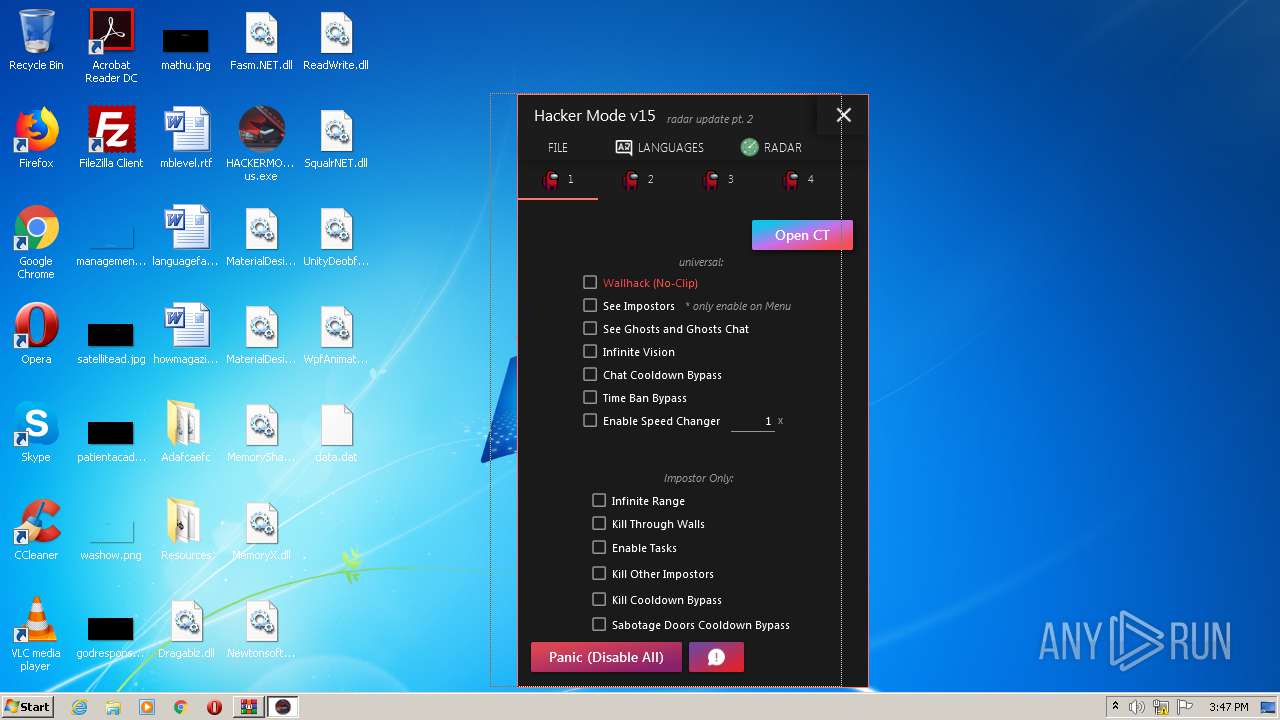Select the Adafcaefc folder icon
Screen dimensions: 1280x720
(186, 433)
